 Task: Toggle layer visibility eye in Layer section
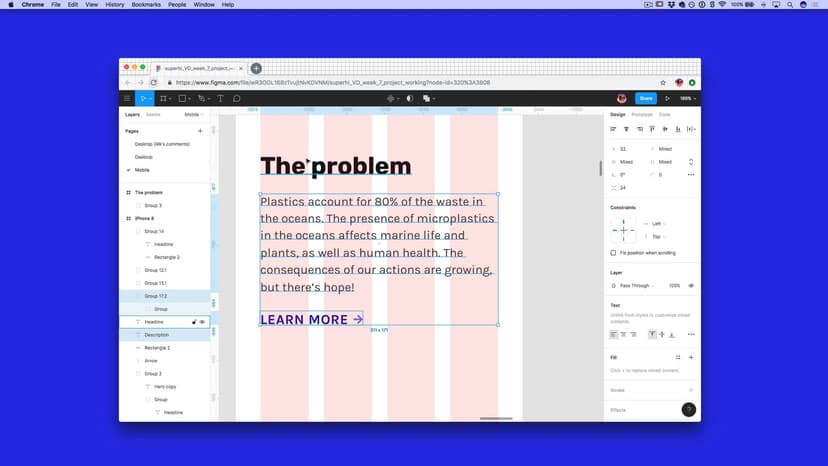(x=691, y=285)
